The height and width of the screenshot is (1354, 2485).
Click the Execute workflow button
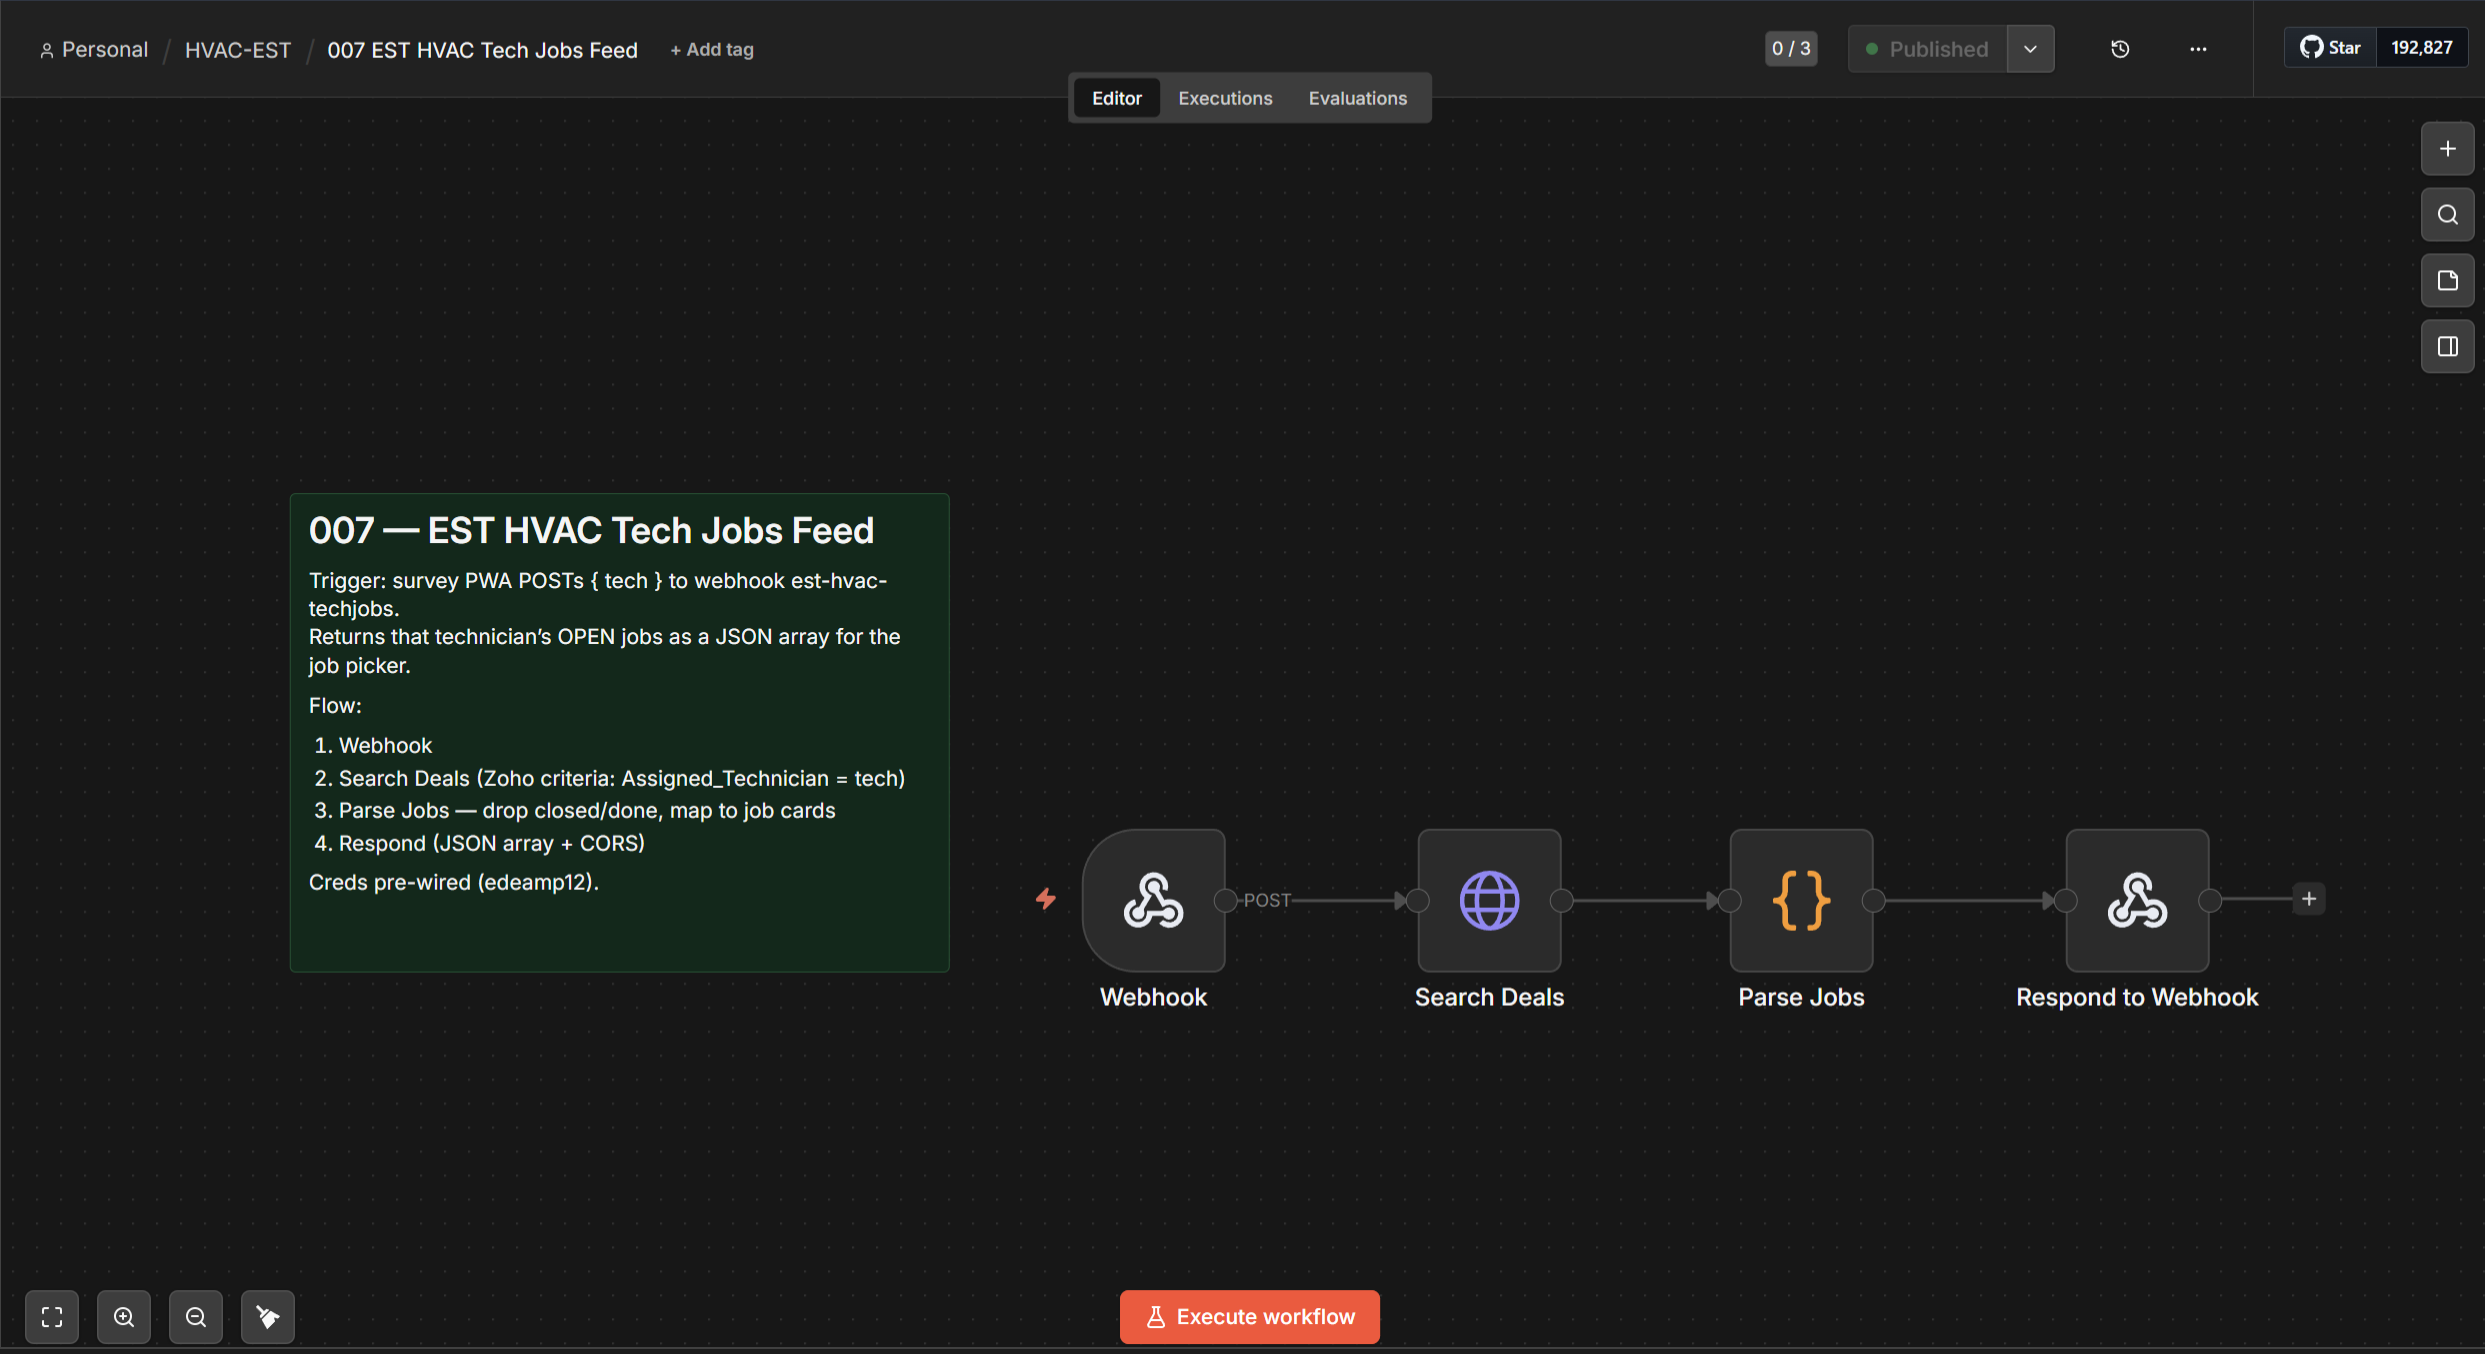coord(1250,1317)
